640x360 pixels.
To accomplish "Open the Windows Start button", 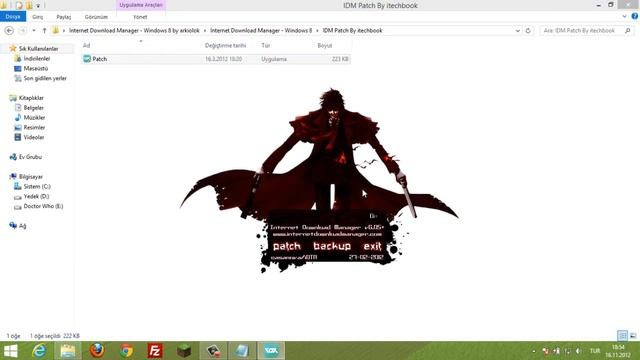I will [10, 351].
